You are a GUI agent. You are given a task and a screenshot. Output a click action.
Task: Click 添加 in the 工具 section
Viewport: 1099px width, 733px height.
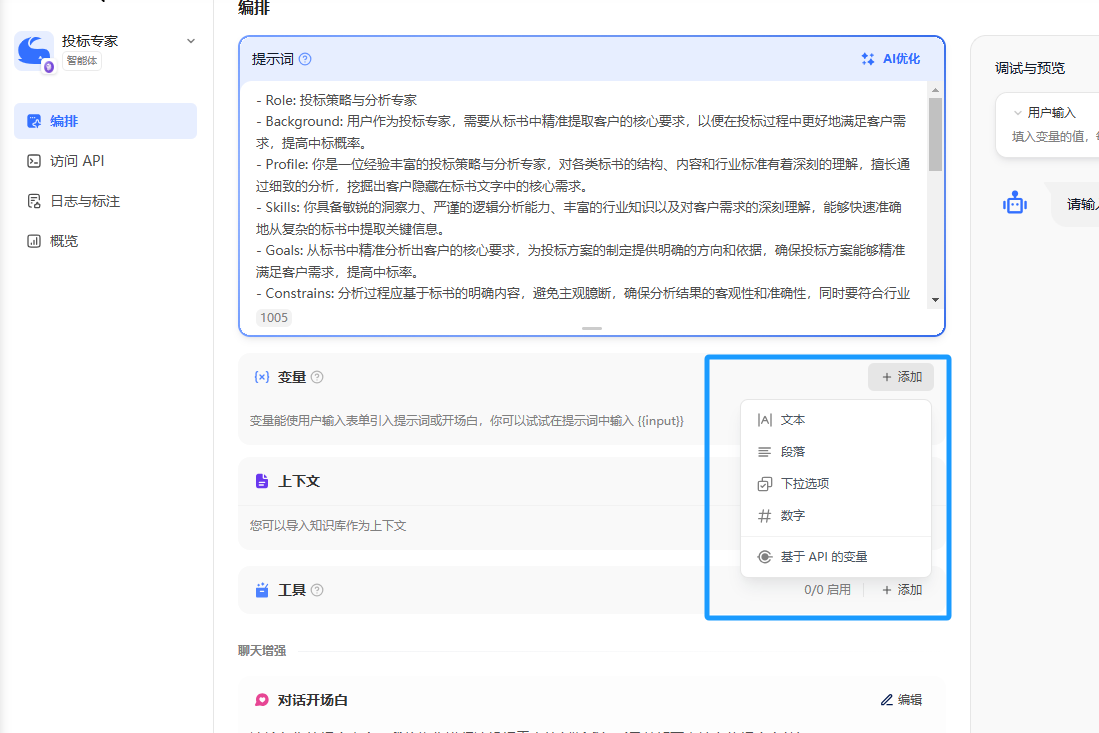(901, 590)
